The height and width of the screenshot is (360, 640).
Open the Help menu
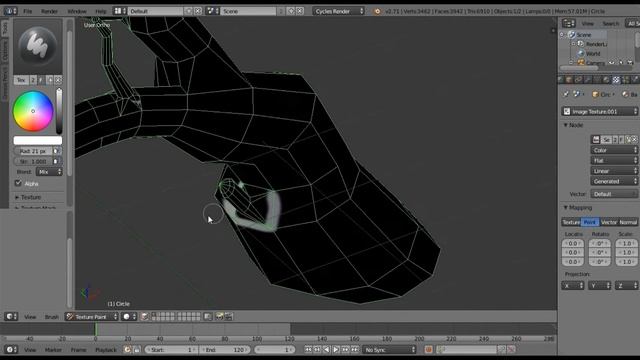pyautogui.click(x=100, y=11)
